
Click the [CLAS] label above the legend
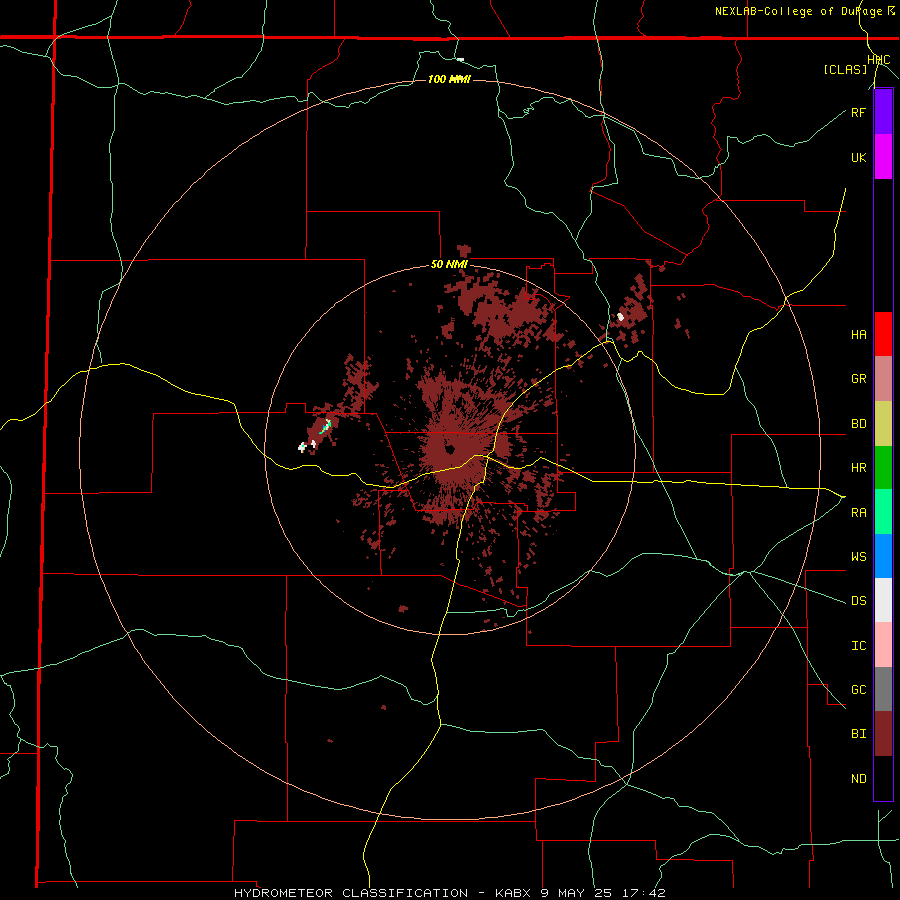tap(845, 69)
